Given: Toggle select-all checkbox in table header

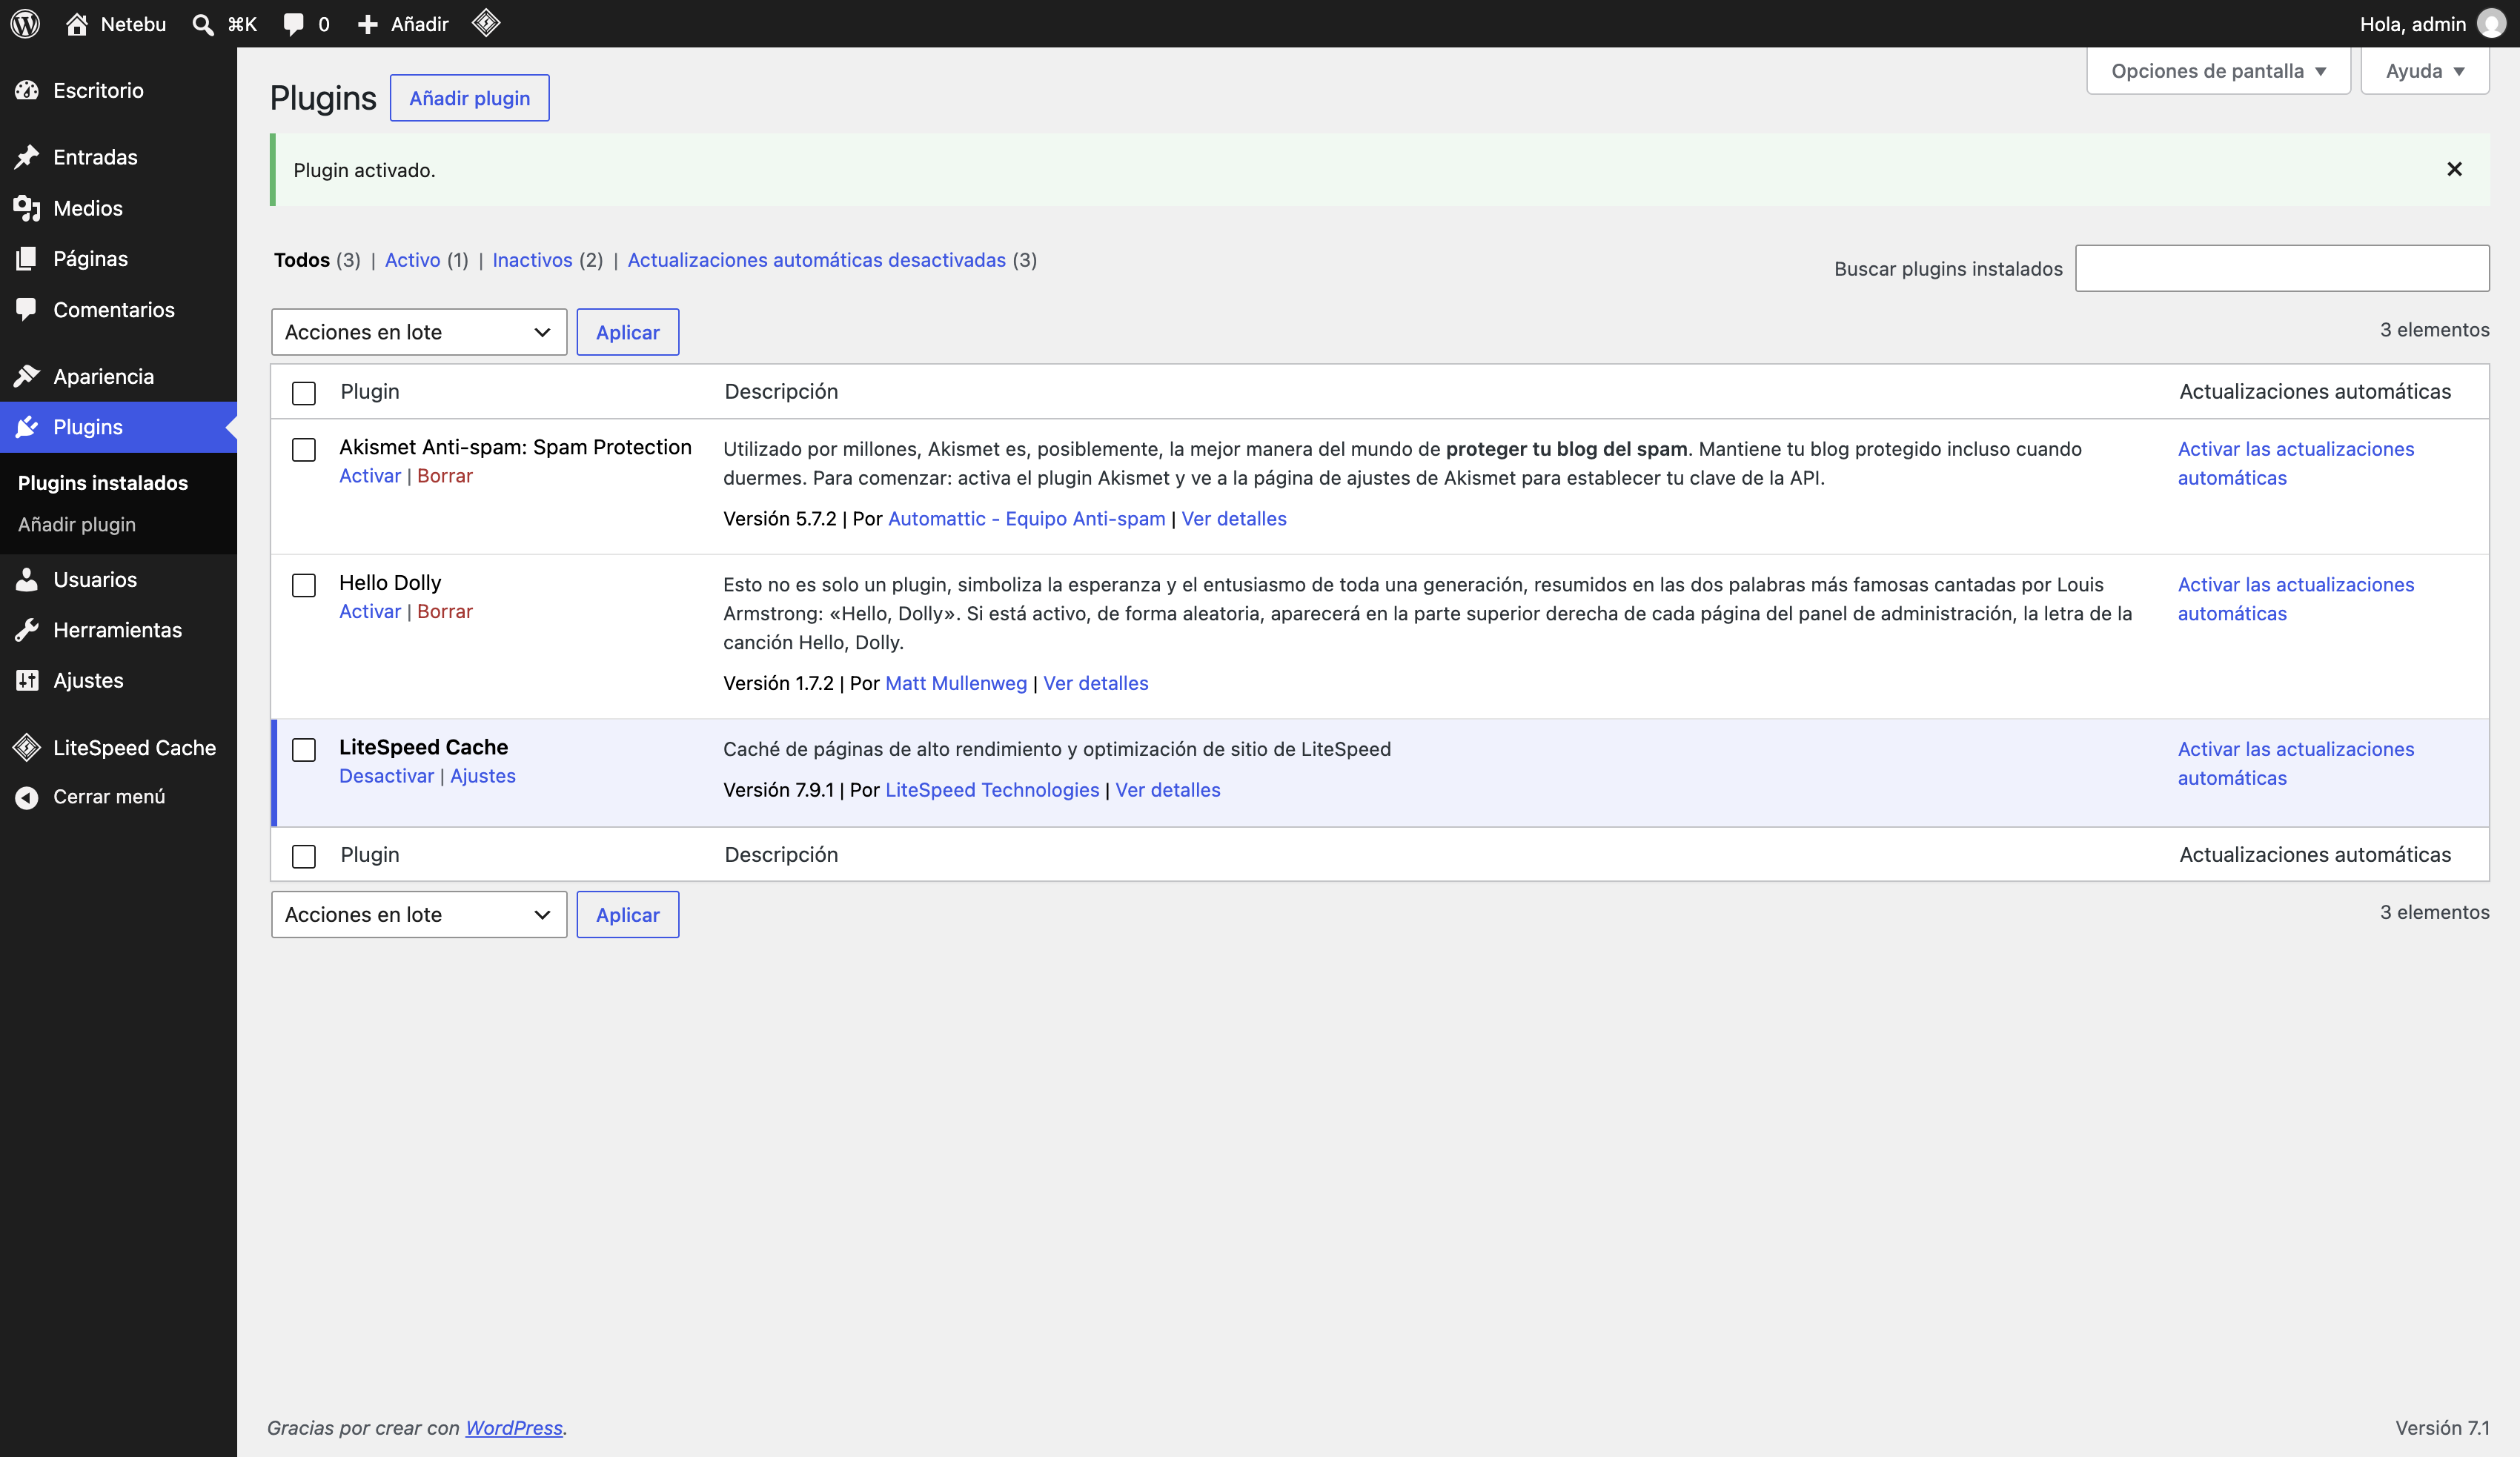Looking at the screenshot, I should click(304, 393).
